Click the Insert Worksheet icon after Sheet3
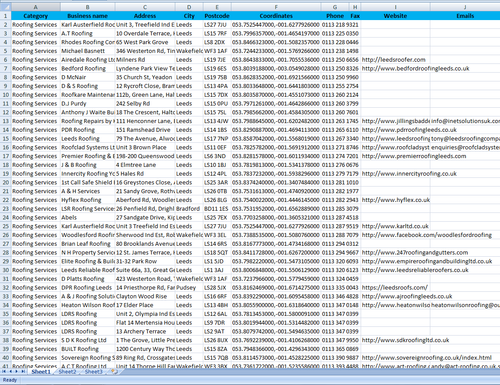The image size is (500, 385). (114, 371)
